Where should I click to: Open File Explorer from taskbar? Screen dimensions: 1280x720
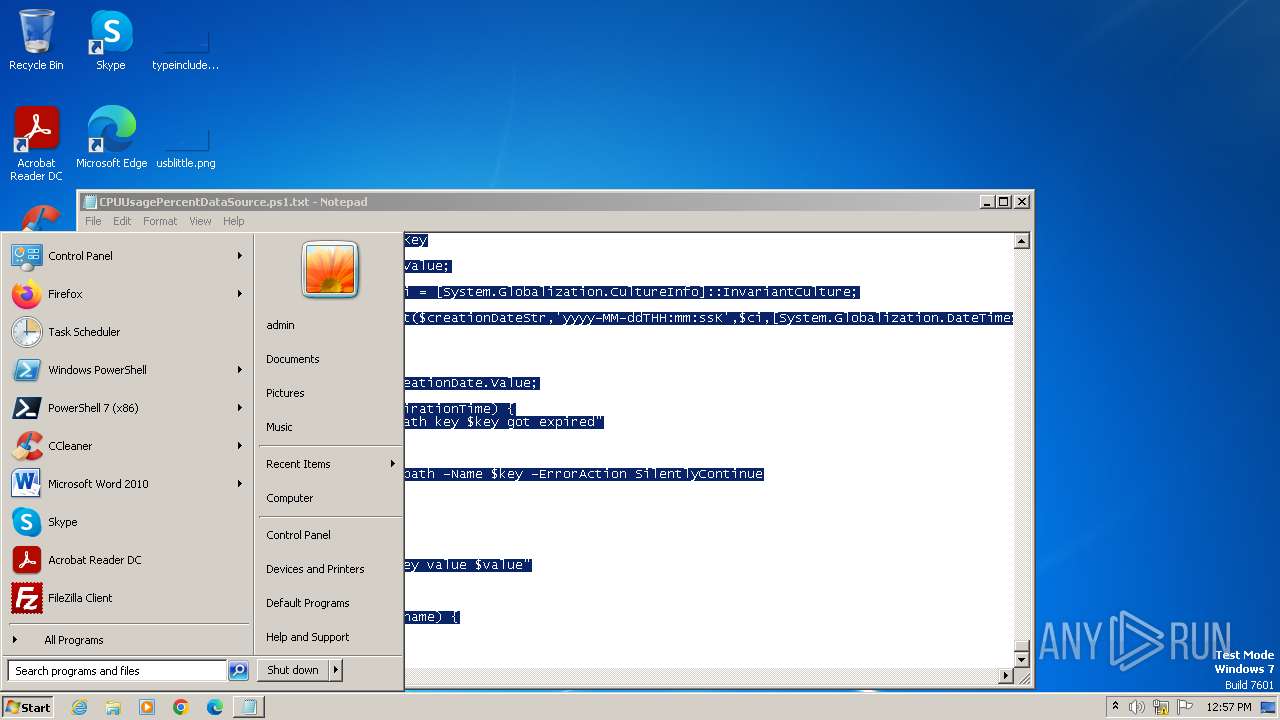[113, 707]
